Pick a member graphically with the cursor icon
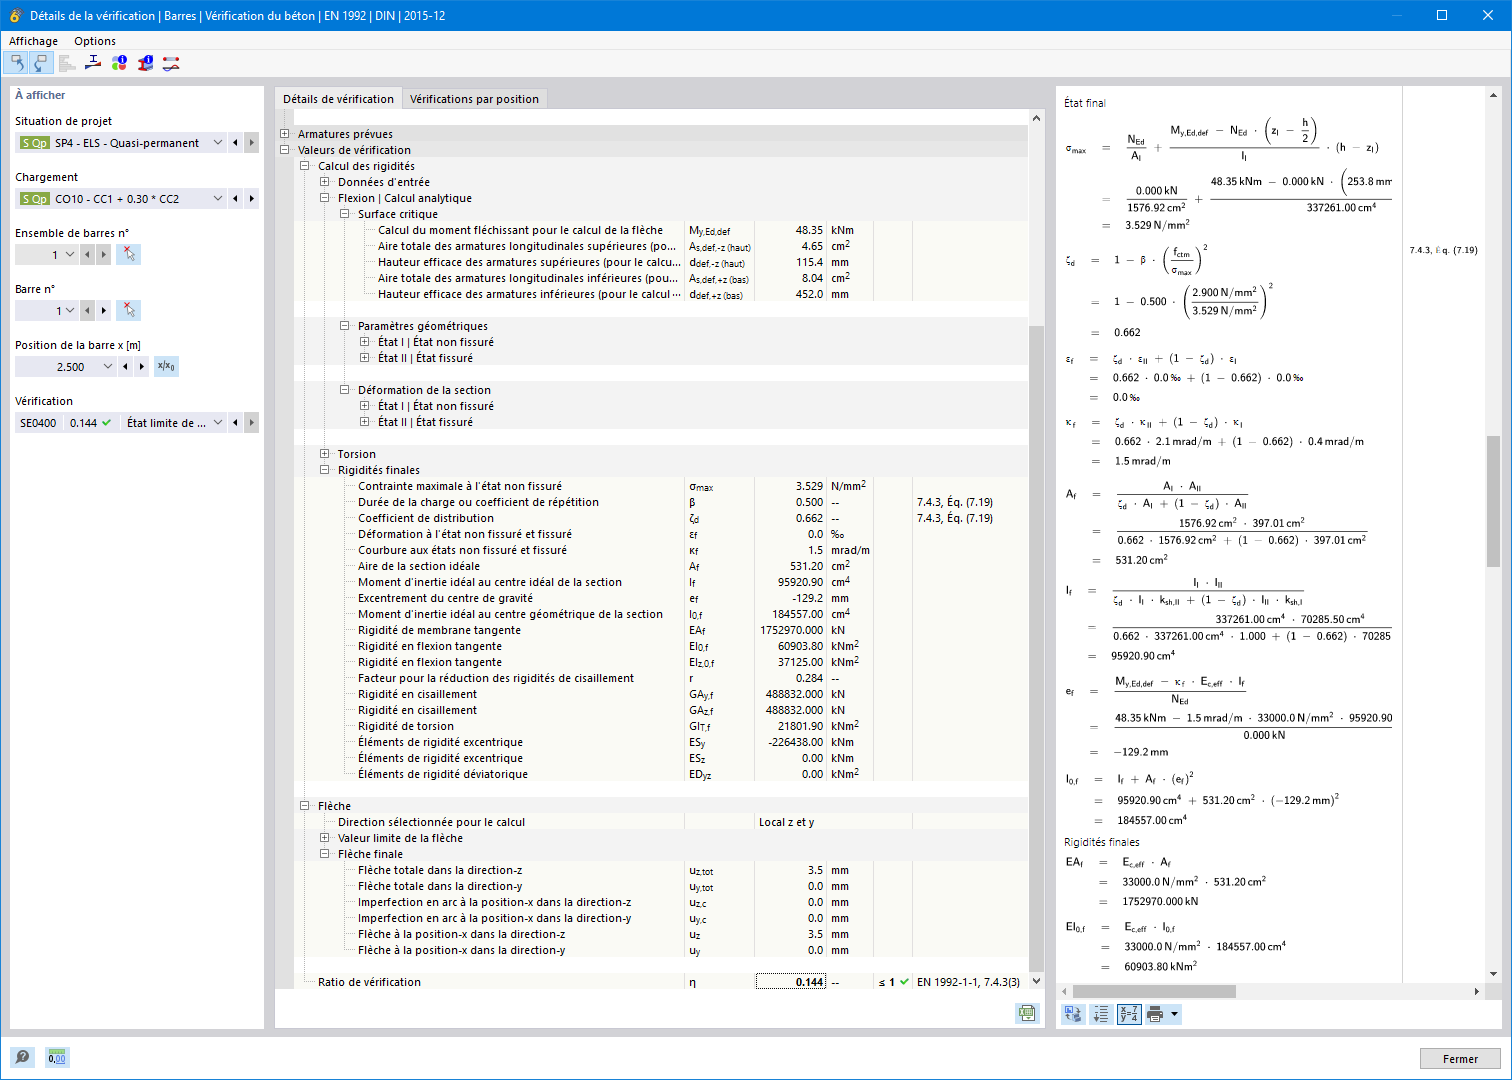Screen dimensions: 1512x1080 [128, 311]
